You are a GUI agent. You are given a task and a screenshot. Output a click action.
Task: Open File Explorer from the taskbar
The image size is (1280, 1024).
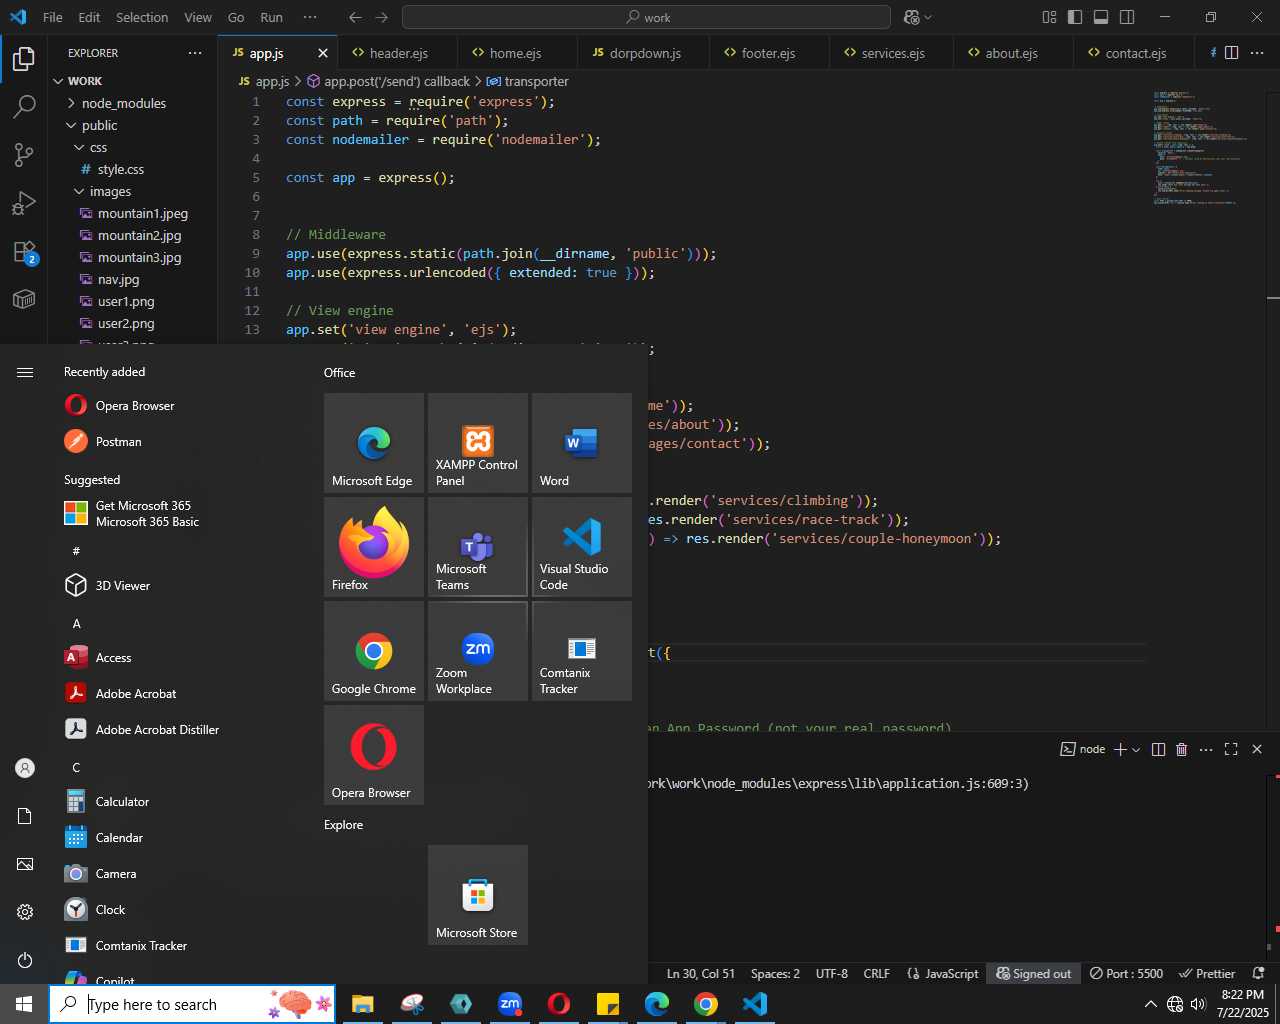tap(362, 1004)
